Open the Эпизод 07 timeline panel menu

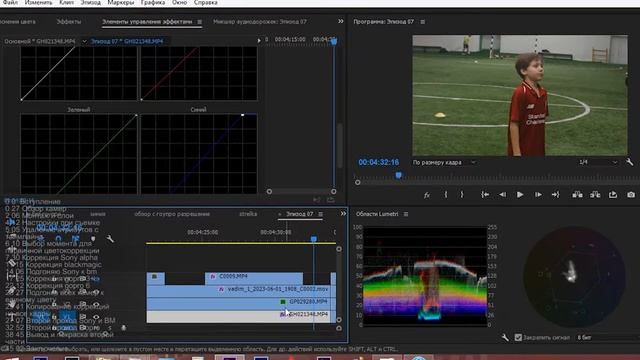(x=321, y=214)
